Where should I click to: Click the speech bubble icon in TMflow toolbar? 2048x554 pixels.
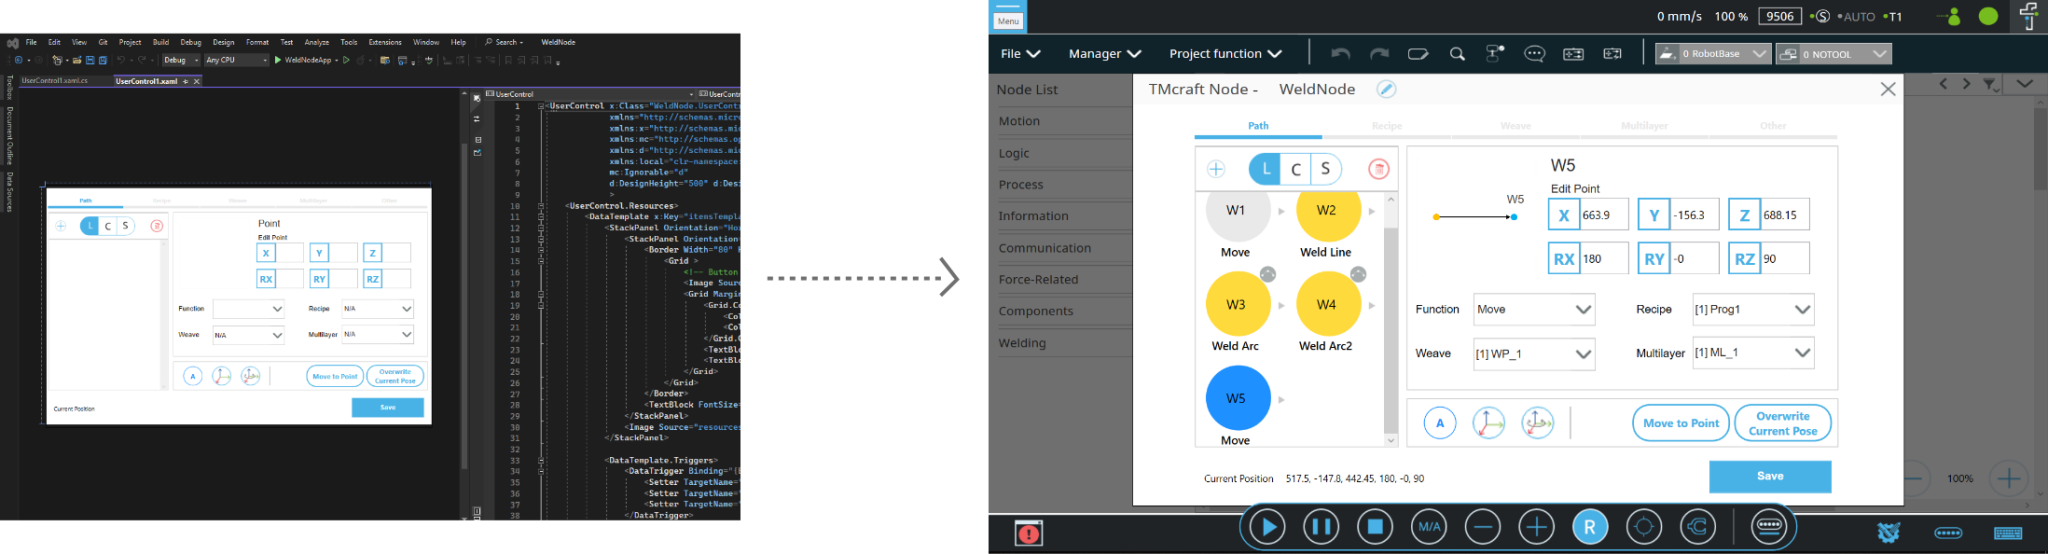coord(1534,54)
